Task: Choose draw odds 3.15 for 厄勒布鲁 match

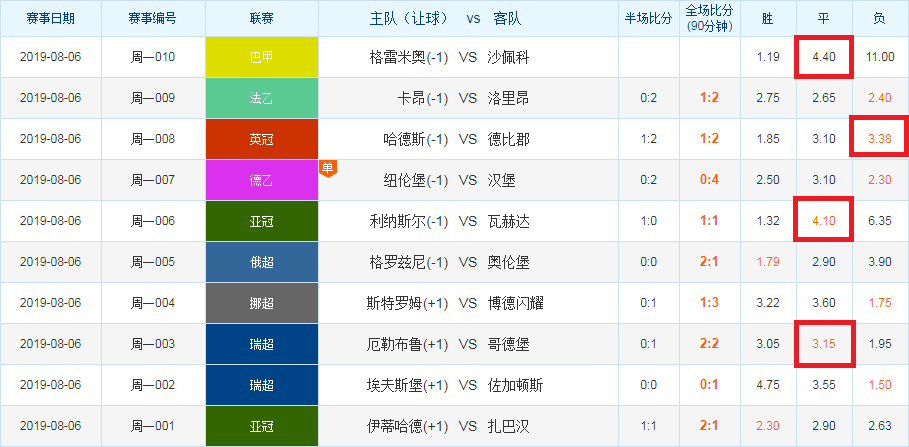Action: tap(823, 344)
